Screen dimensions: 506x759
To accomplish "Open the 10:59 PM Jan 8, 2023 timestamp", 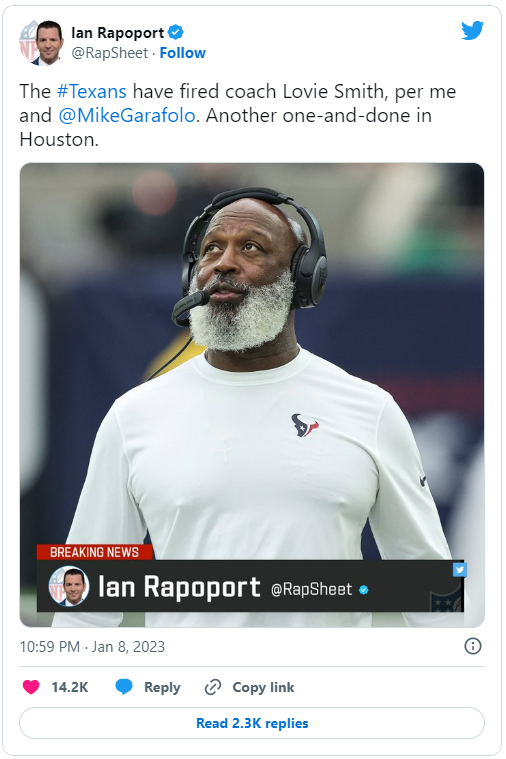I will pos(92,647).
